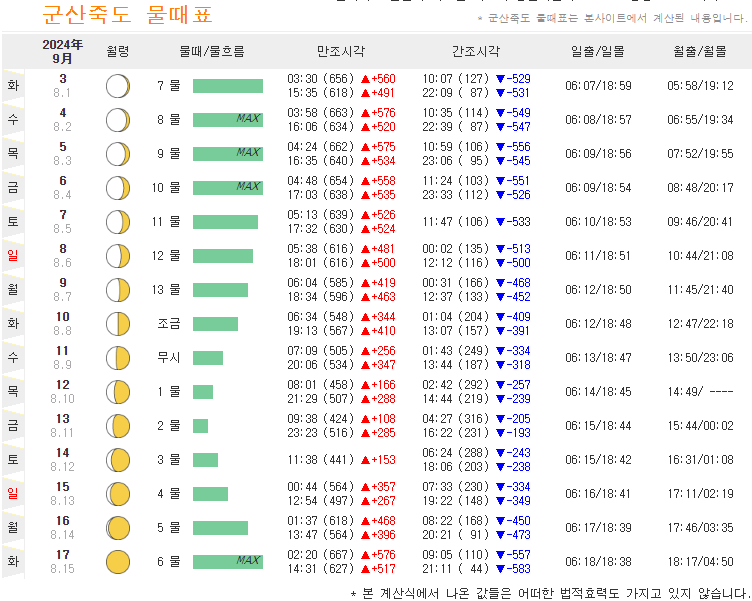Click the 수 weekday tab for the 11th
The width and height of the screenshot is (752, 601).
point(13,357)
